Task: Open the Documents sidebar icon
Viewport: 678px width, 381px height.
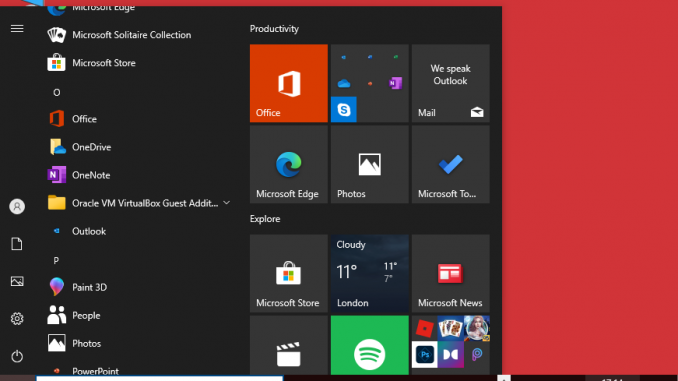Action: pyautogui.click(x=17, y=244)
